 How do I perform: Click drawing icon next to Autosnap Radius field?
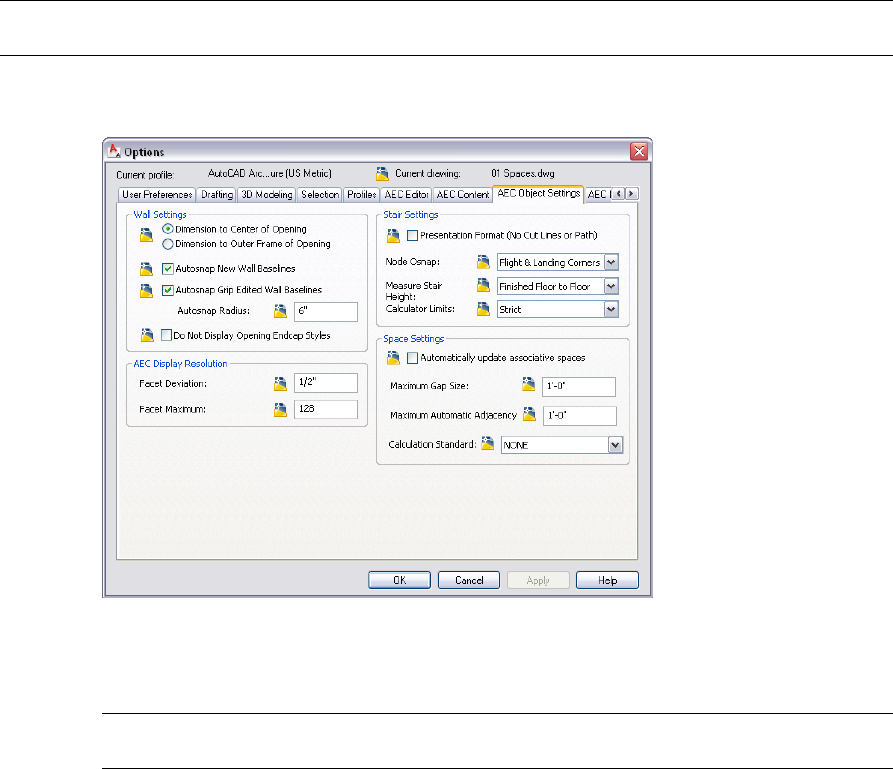coord(280,311)
